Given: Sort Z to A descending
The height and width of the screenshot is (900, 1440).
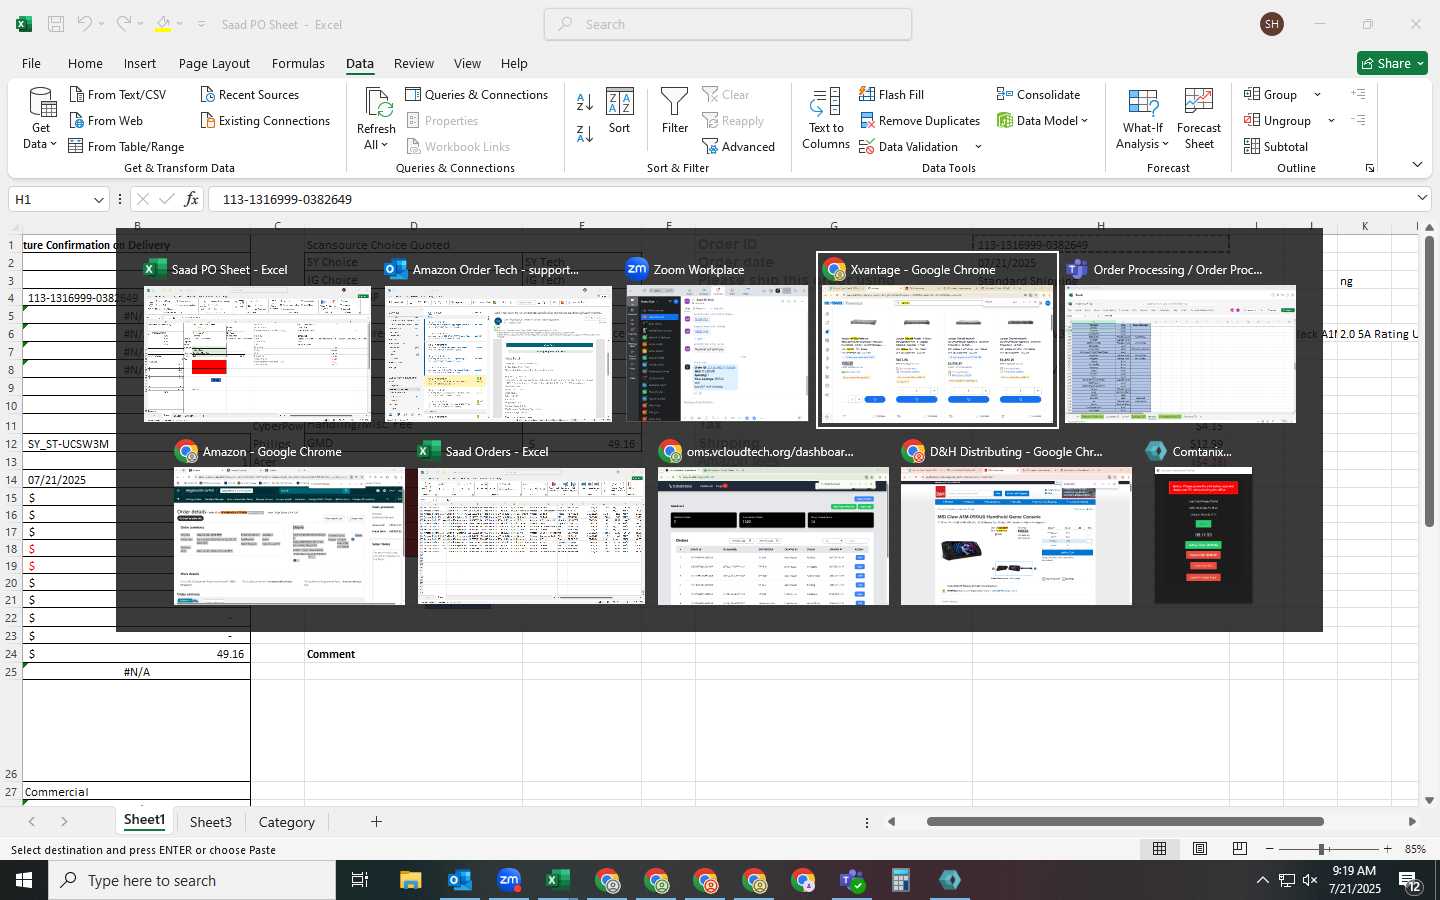Looking at the screenshot, I should coord(585,133).
